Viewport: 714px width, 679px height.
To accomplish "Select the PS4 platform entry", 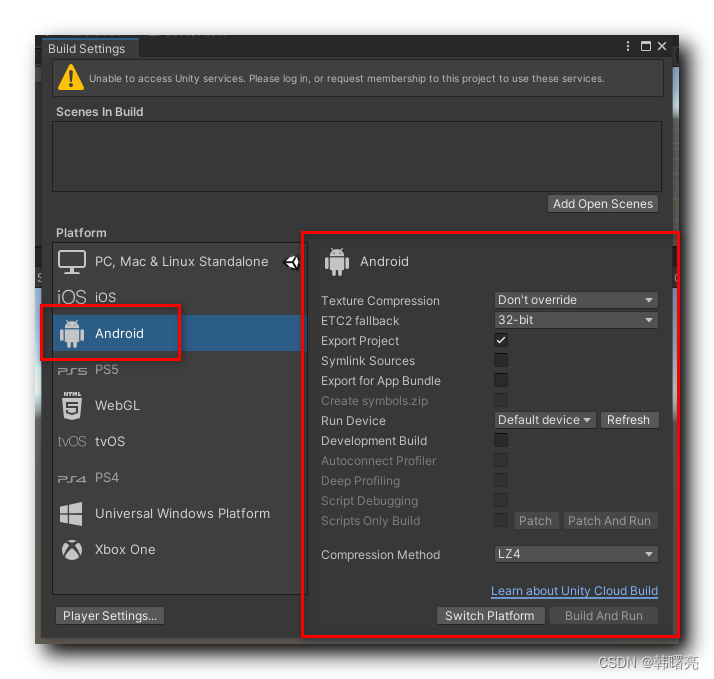I will (179, 477).
